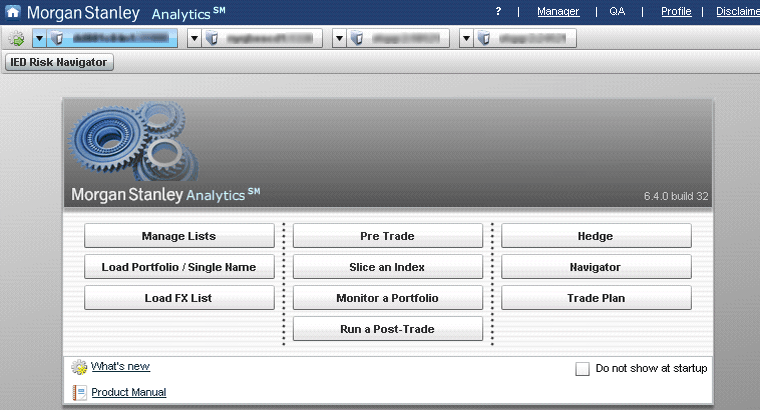Viewport: 760px width, 410px height.
Task: Click the green gear icon in the toolbar
Action: (x=16, y=38)
